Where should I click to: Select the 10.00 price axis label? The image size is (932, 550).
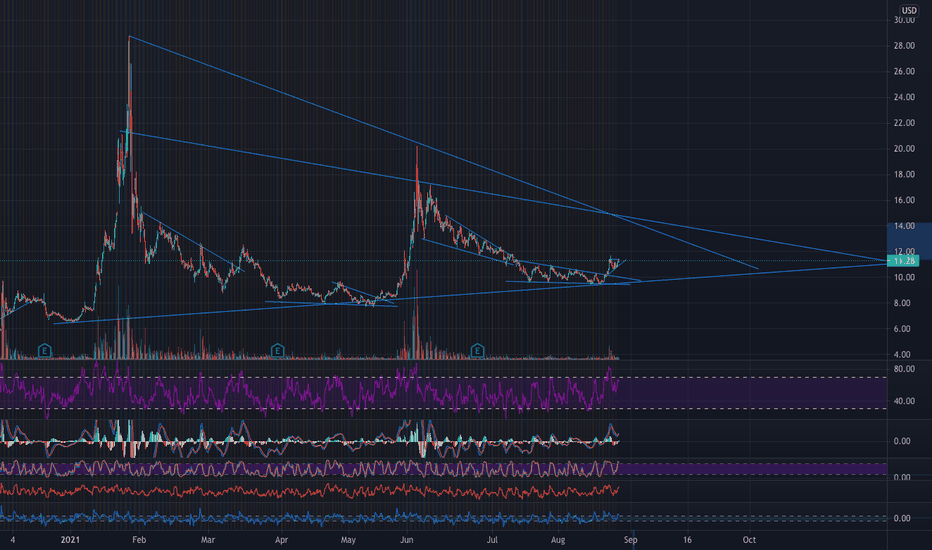904,277
